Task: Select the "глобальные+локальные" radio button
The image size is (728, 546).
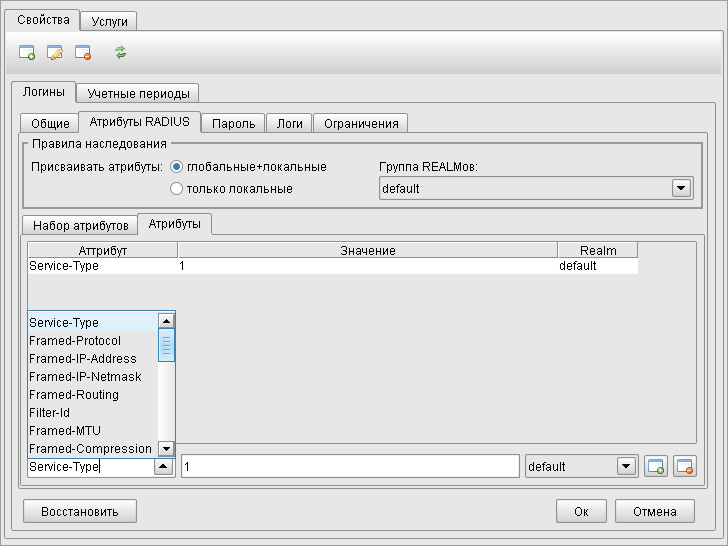Action: pyautogui.click(x=177, y=167)
